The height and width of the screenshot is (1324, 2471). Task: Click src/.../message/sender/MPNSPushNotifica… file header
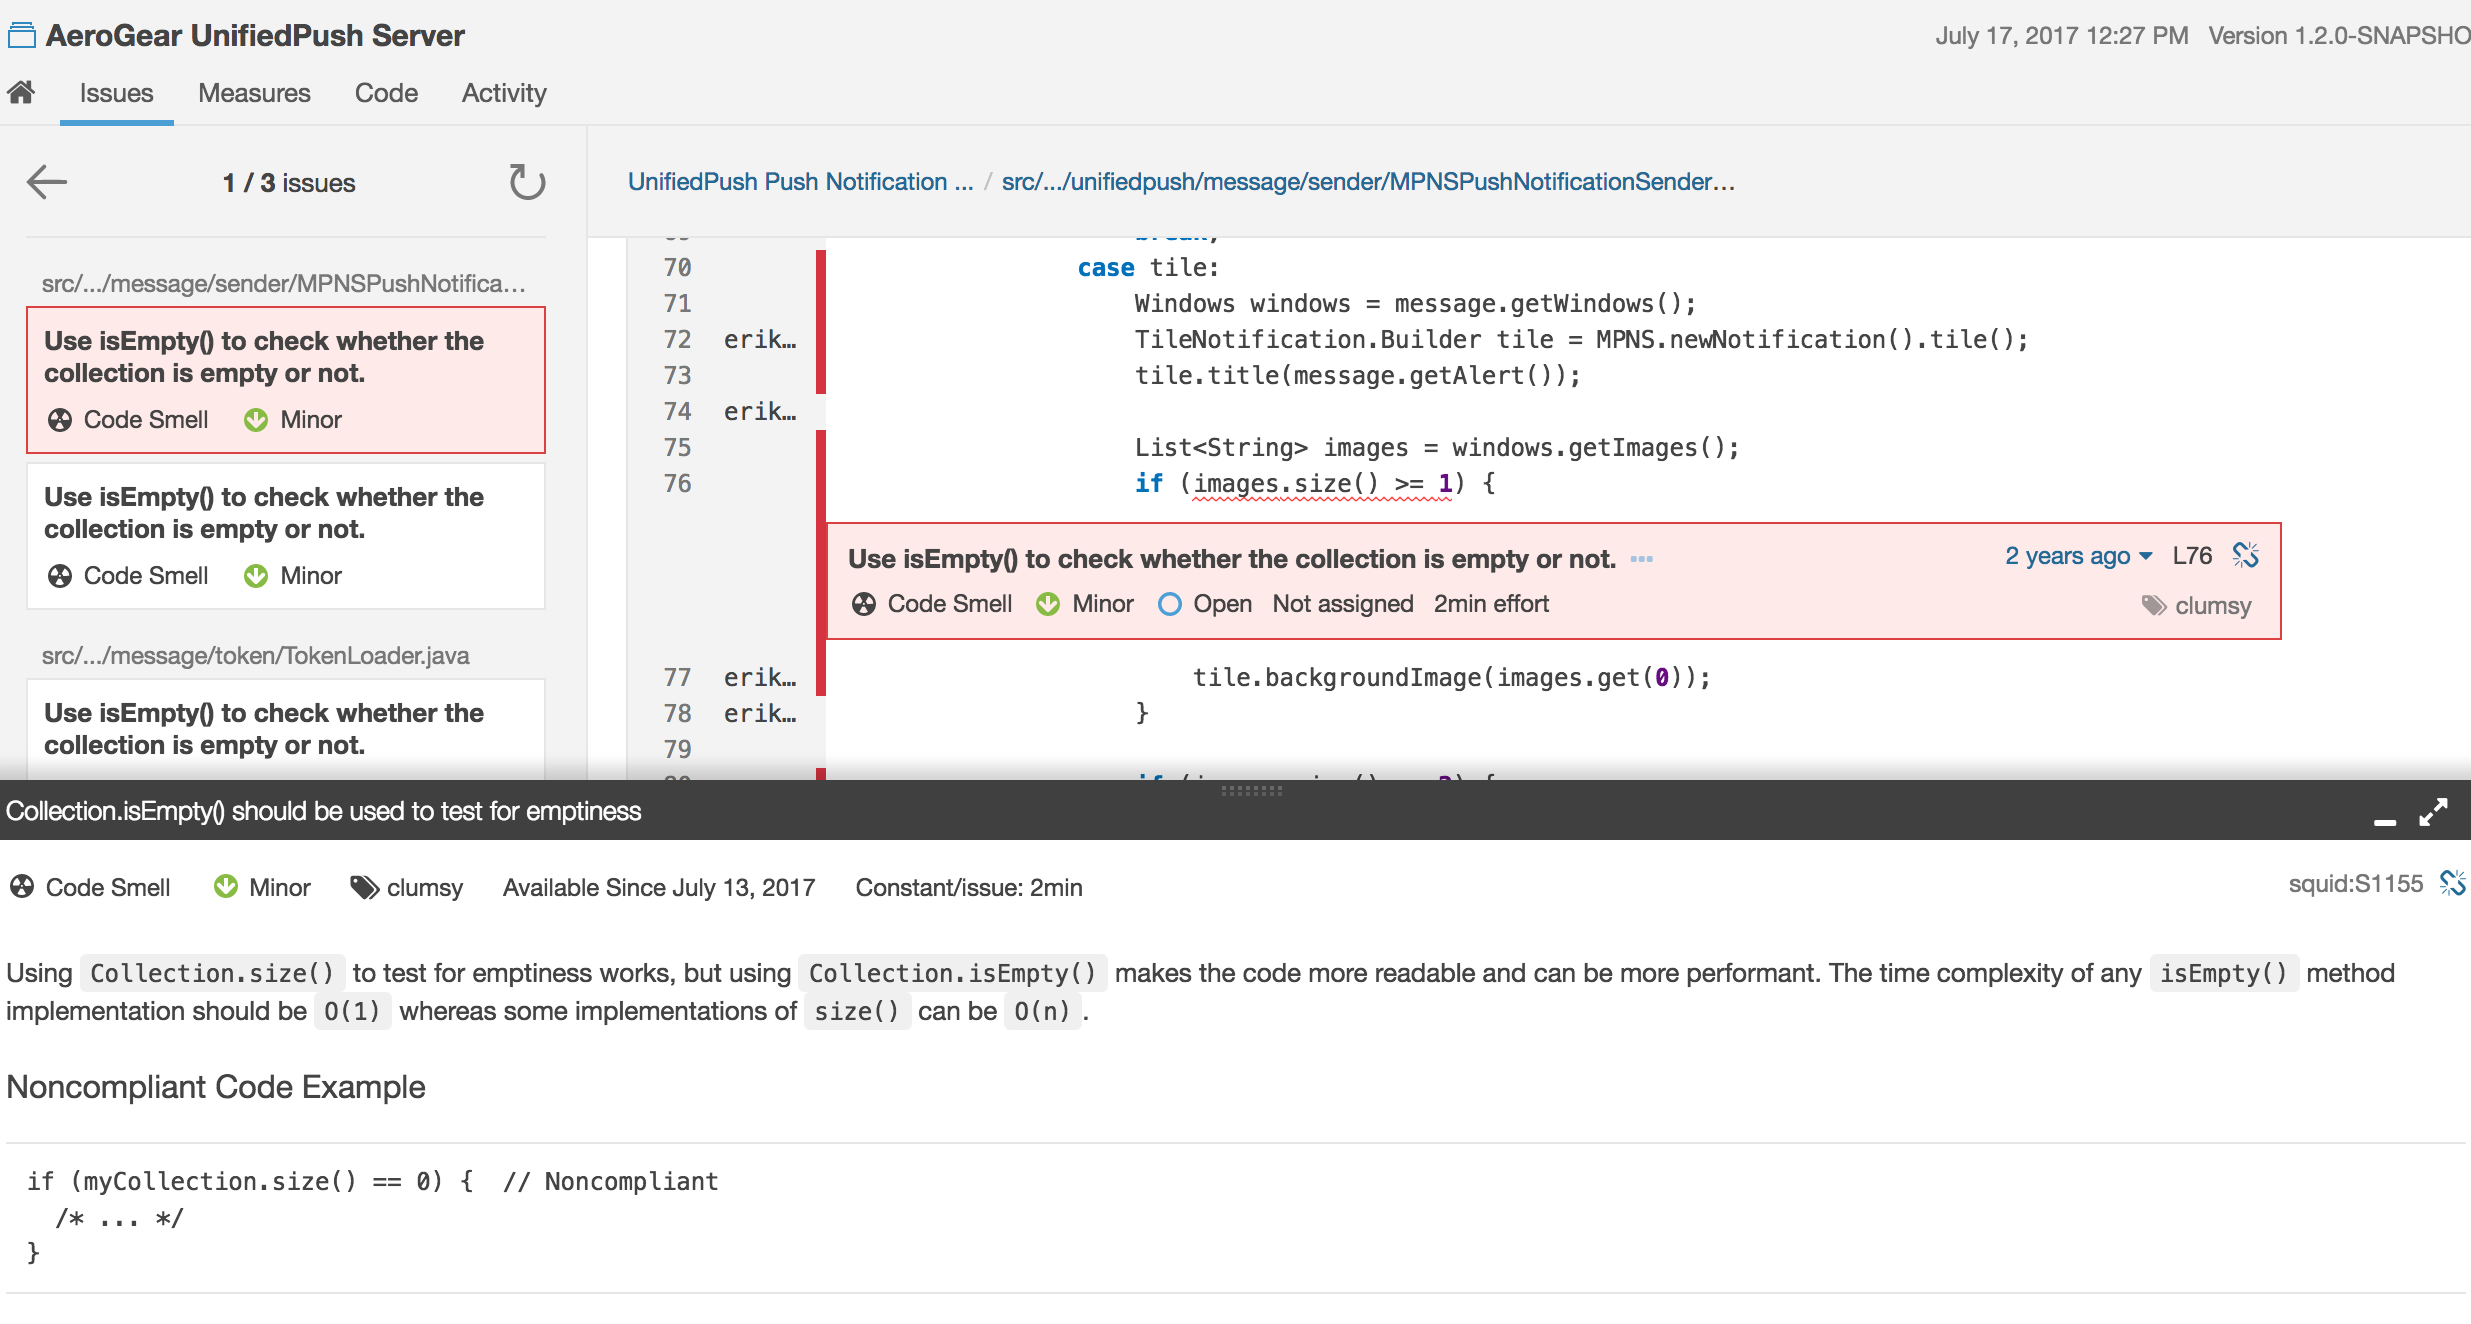[283, 284]
